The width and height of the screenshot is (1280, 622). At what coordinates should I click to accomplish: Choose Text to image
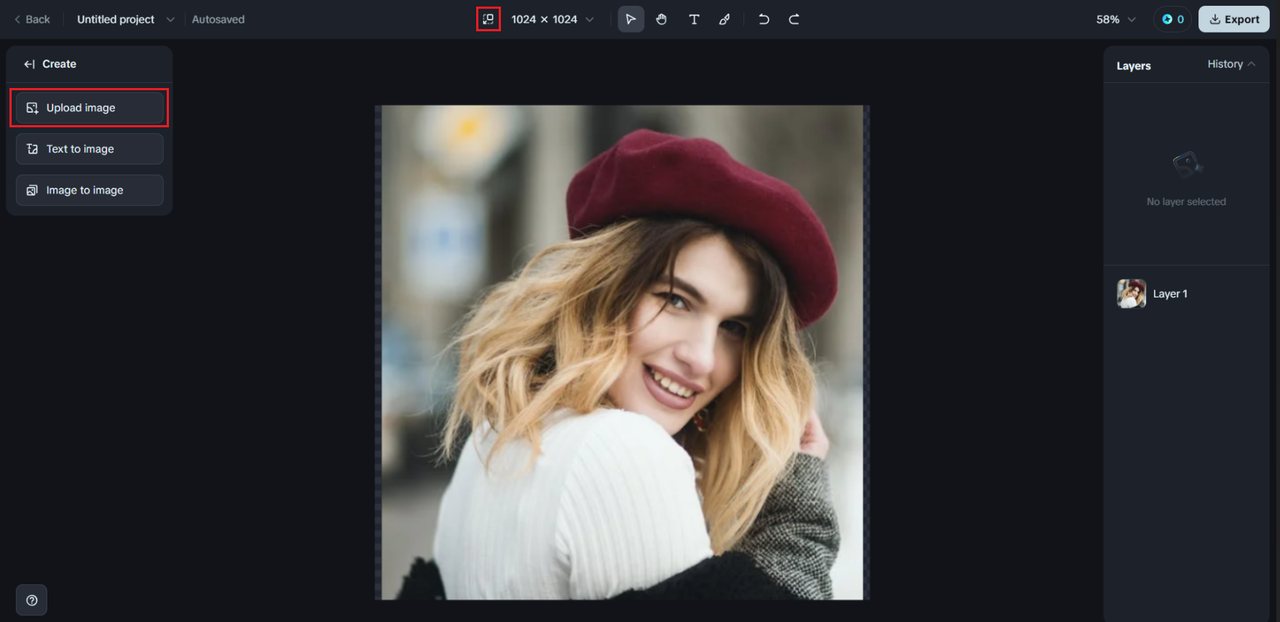(90, 149)
